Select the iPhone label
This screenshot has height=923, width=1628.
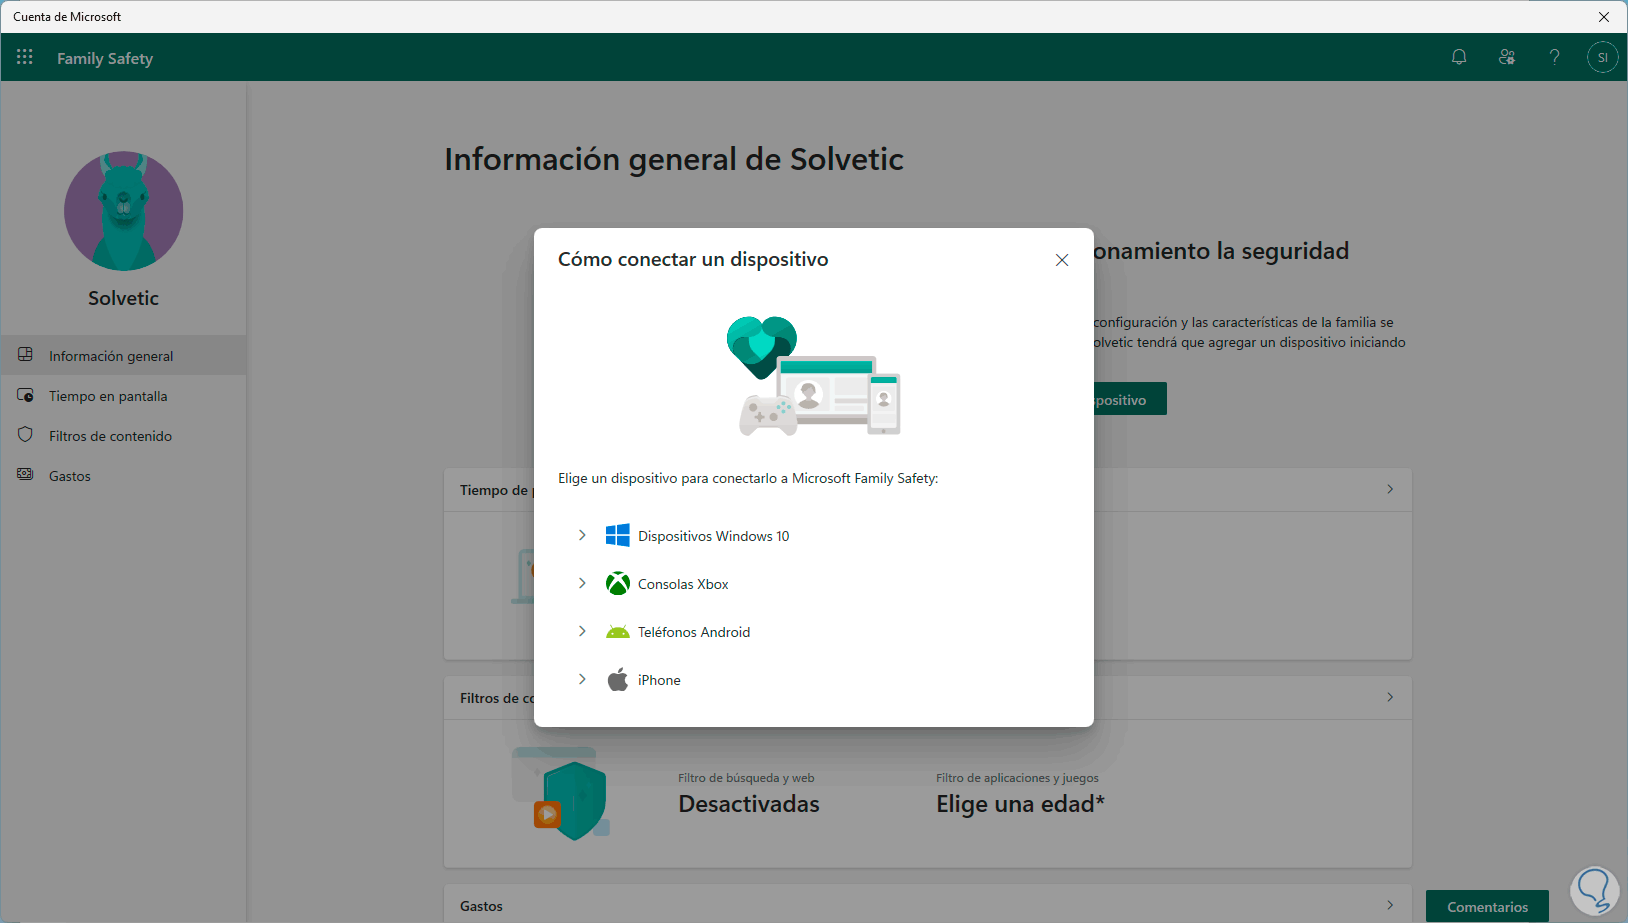[659, 680]
